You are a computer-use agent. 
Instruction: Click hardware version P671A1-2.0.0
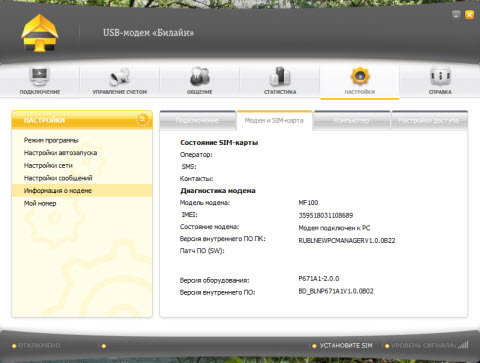coord(319,278)
